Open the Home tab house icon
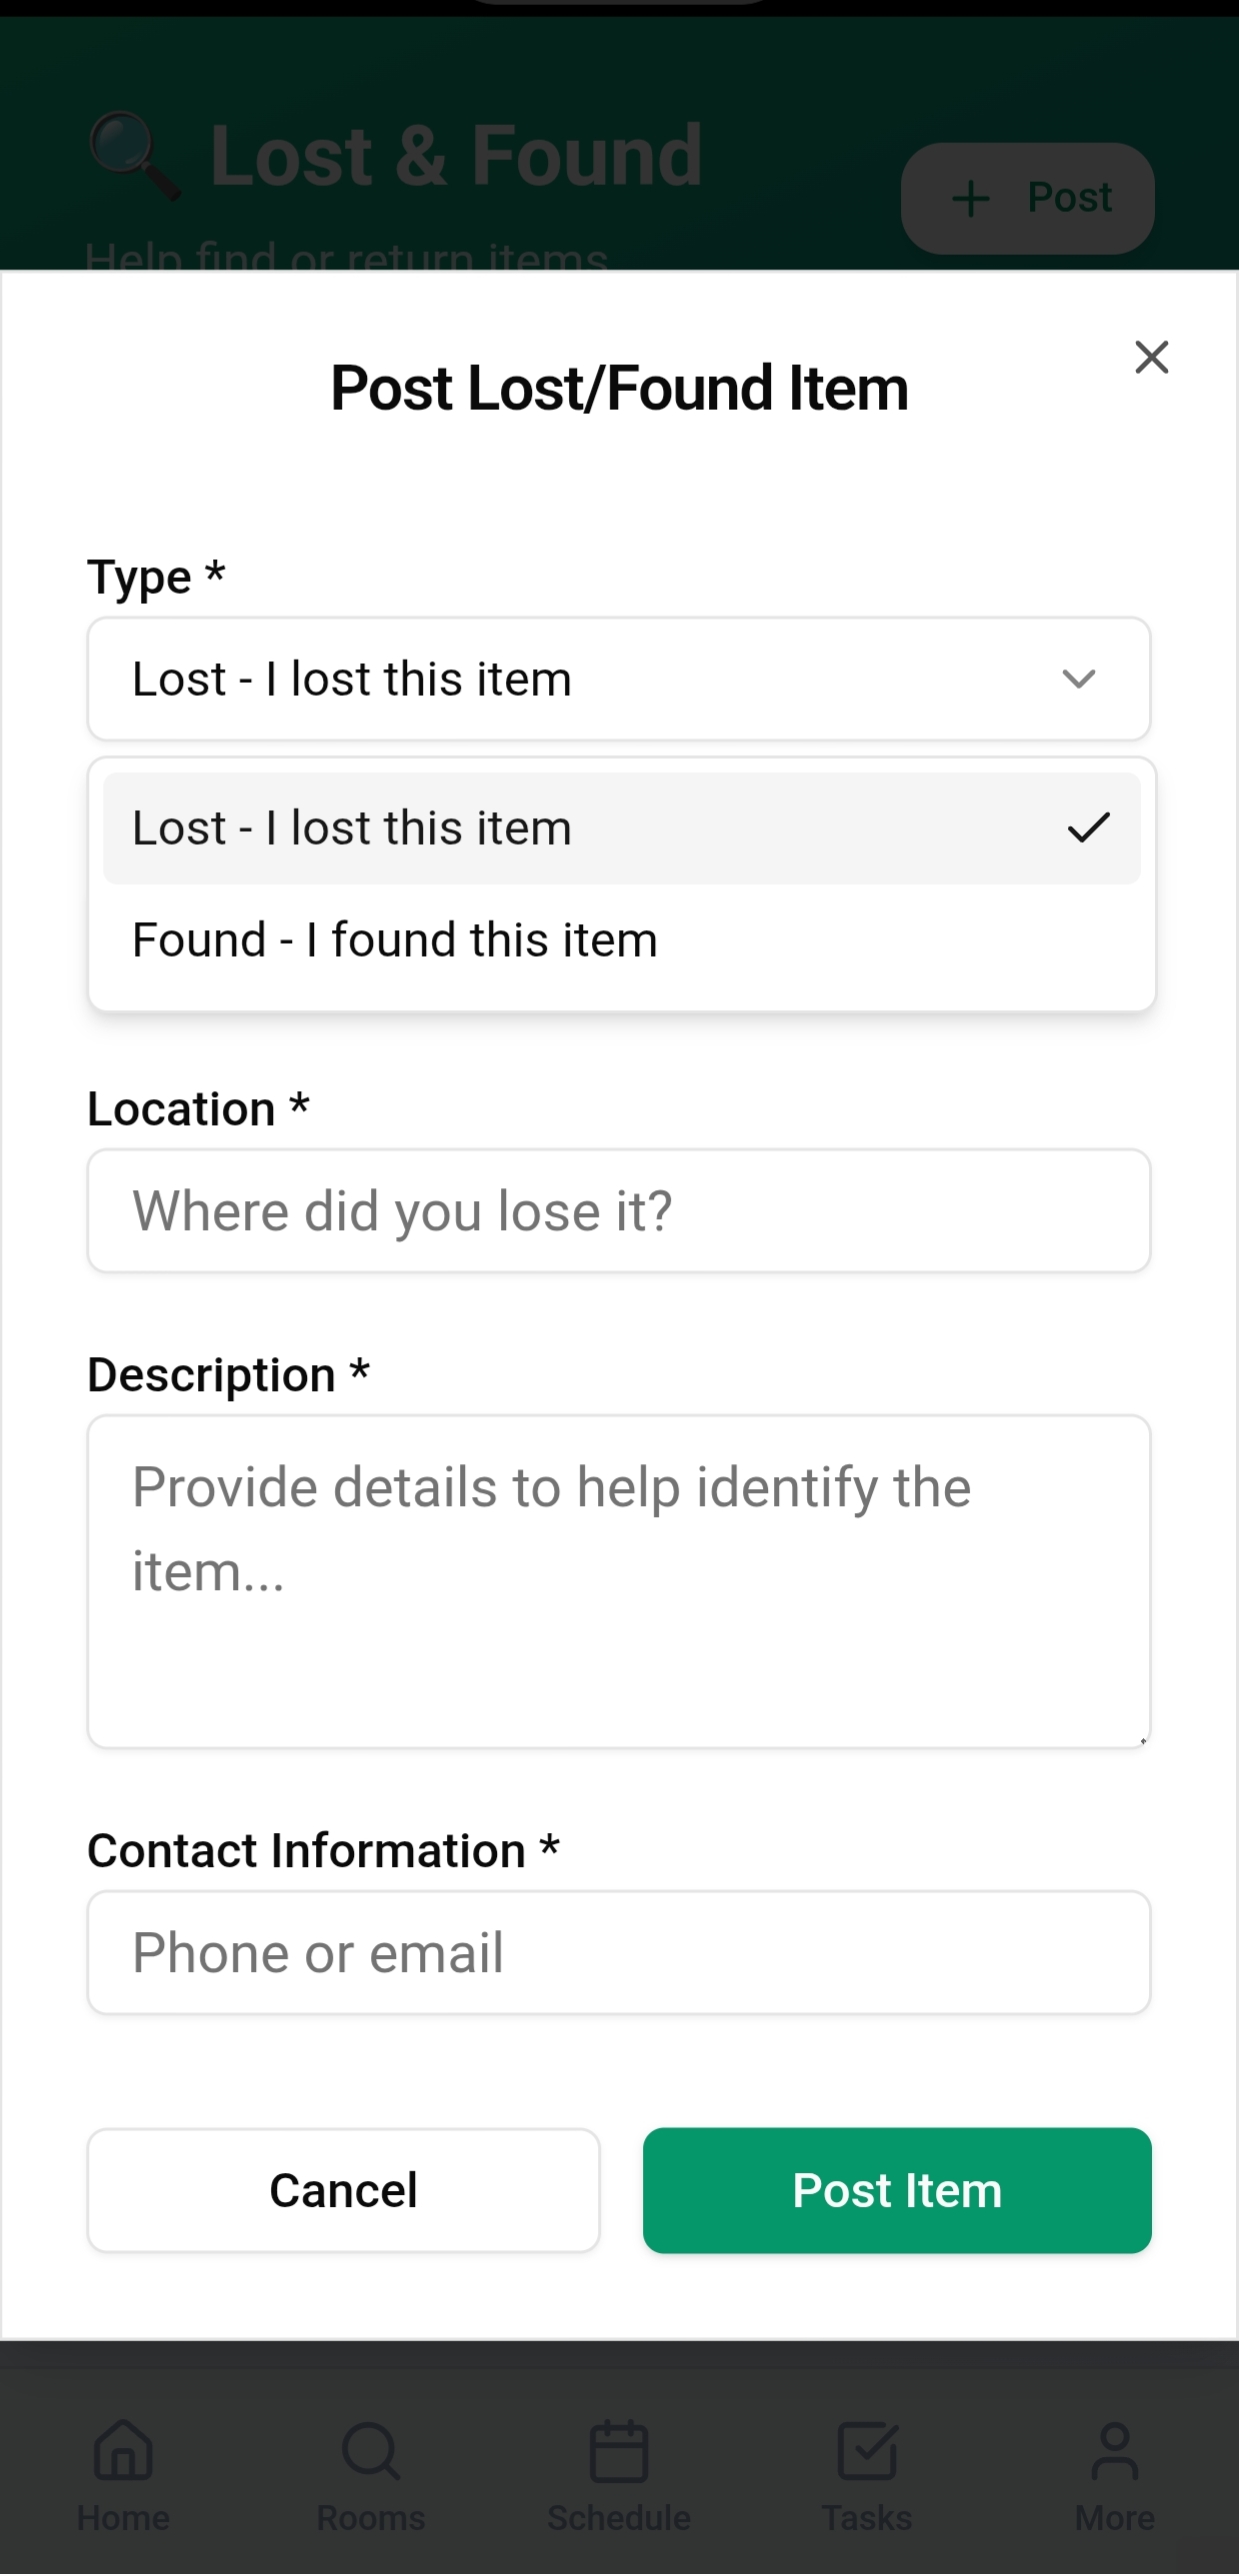This screenshot has height=2574, width=1239. (123, 2450)
